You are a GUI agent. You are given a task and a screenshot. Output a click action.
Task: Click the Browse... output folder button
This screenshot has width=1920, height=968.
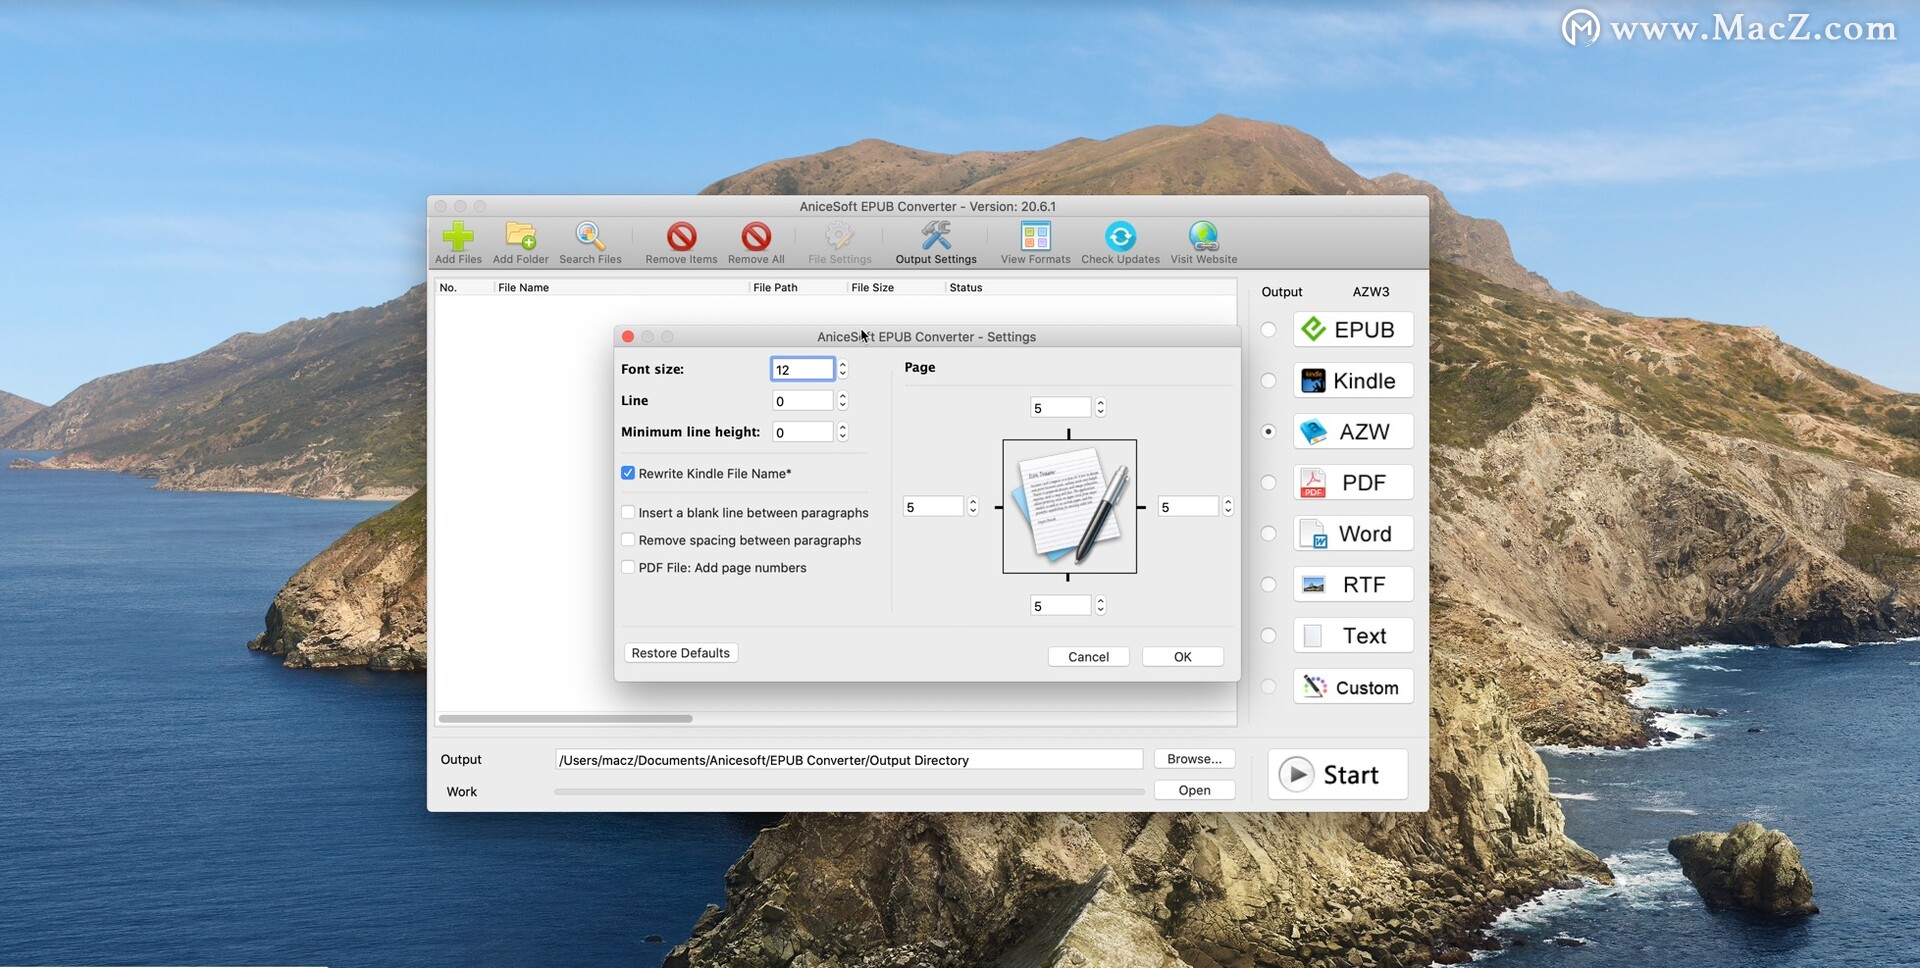click(x=1194, y=759)
